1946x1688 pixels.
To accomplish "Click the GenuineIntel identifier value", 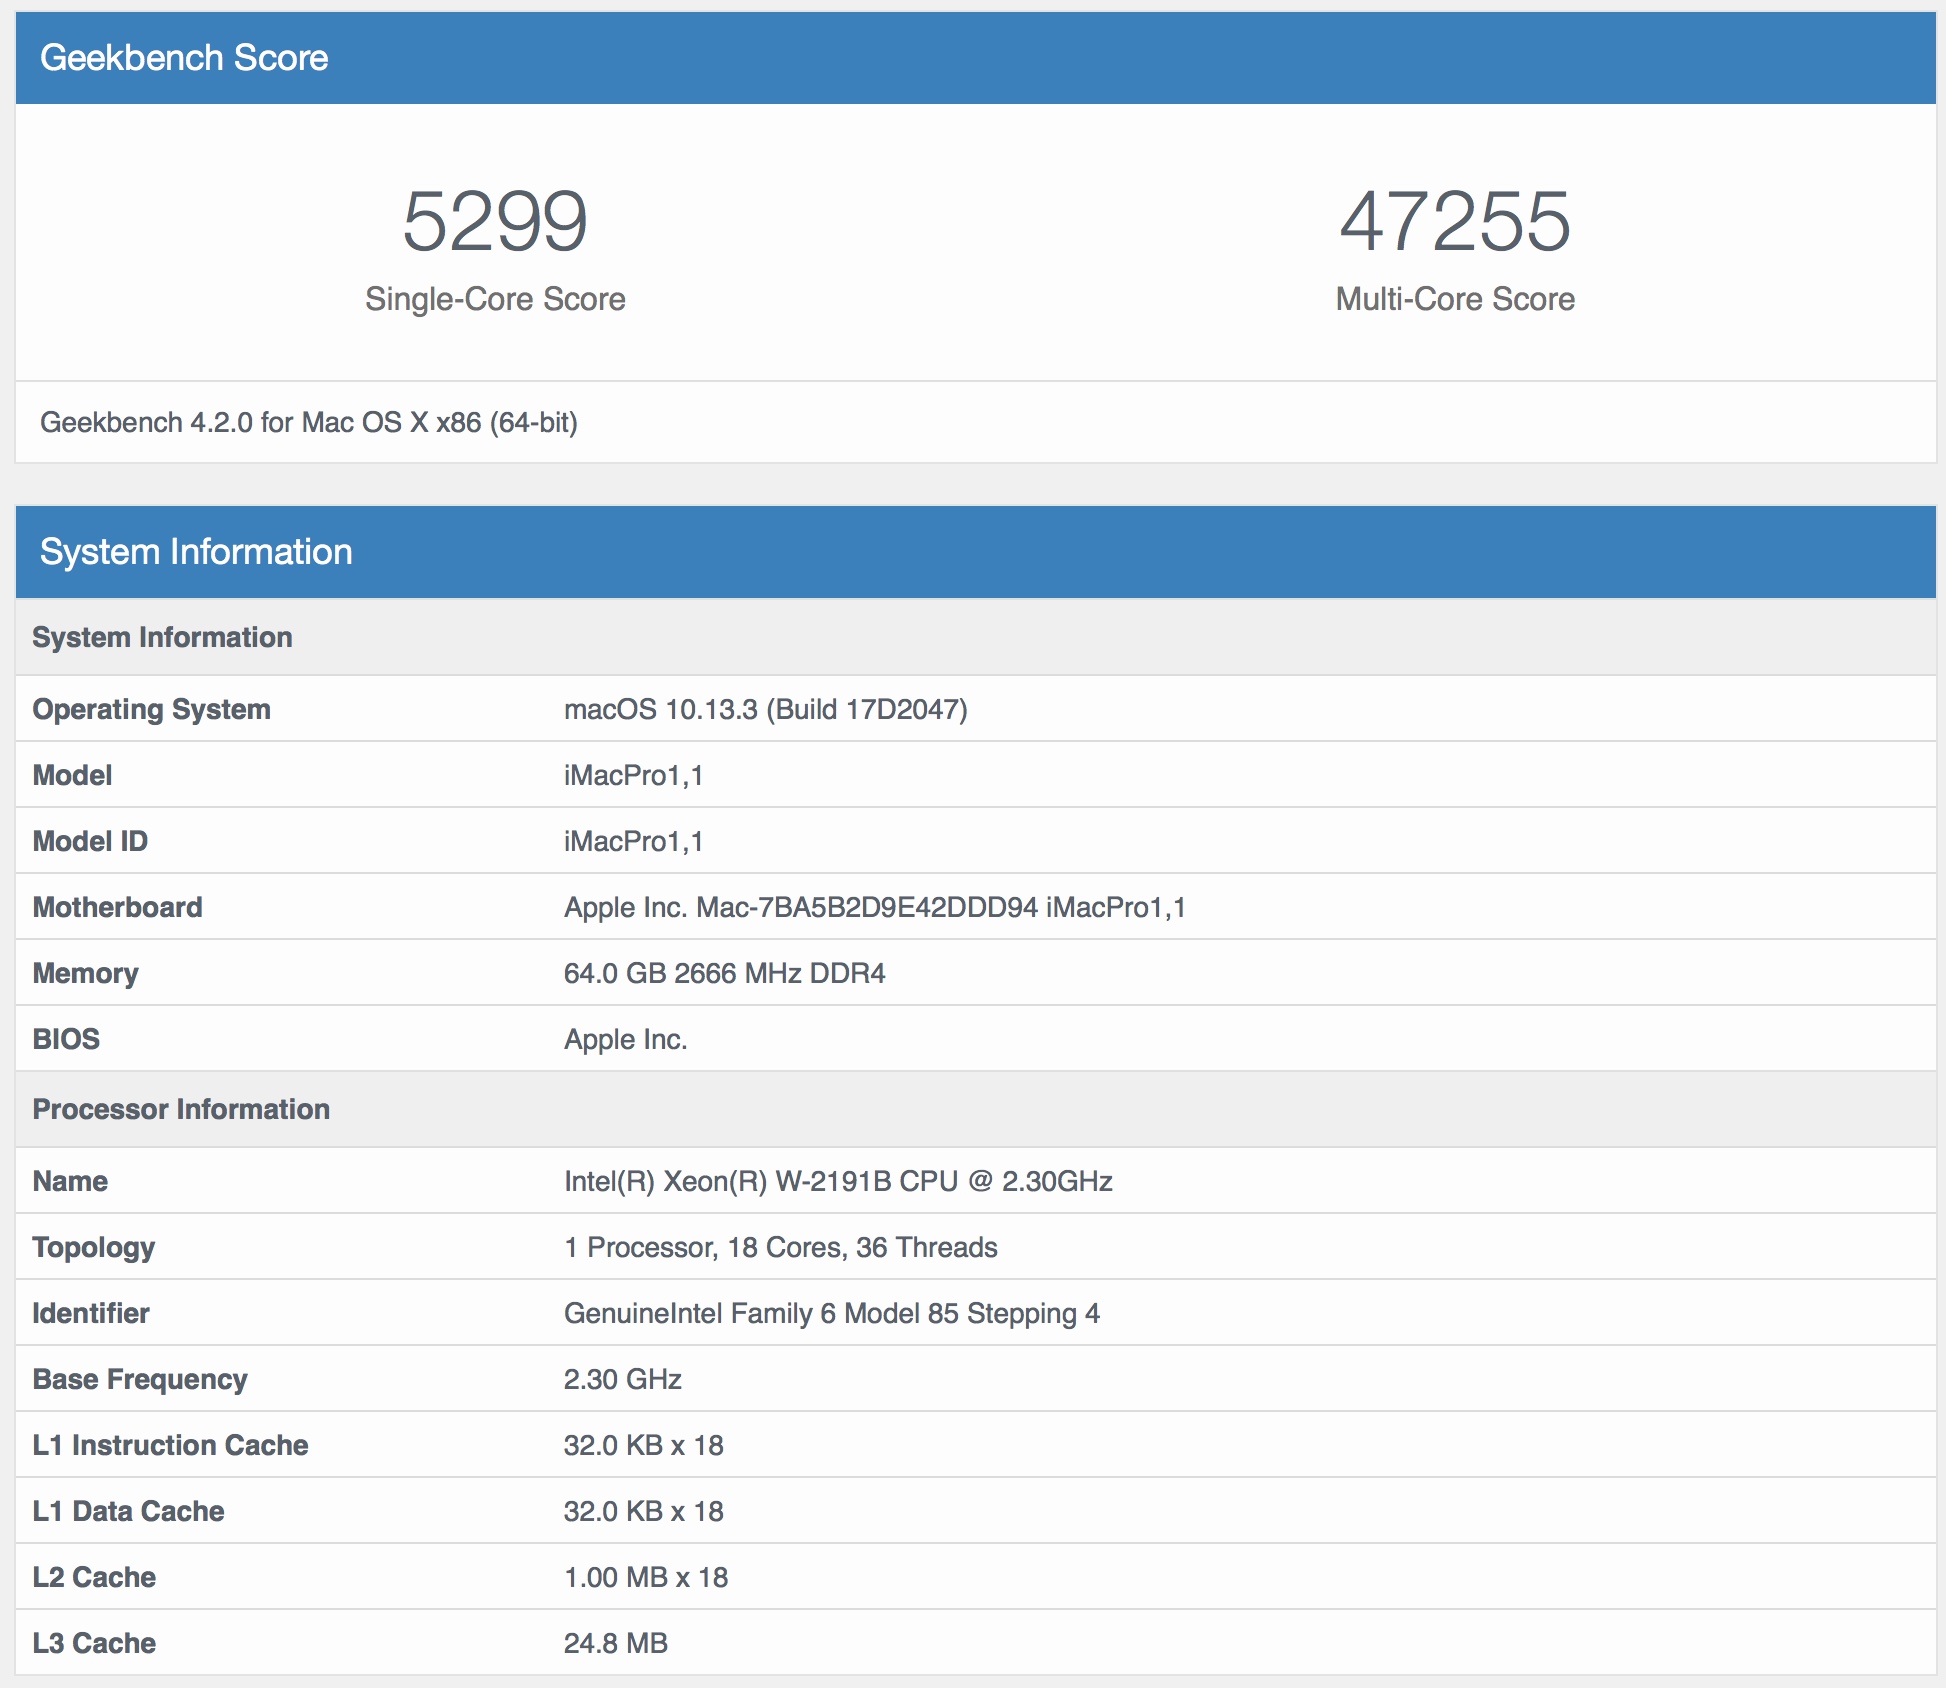I will point(831,1313).
